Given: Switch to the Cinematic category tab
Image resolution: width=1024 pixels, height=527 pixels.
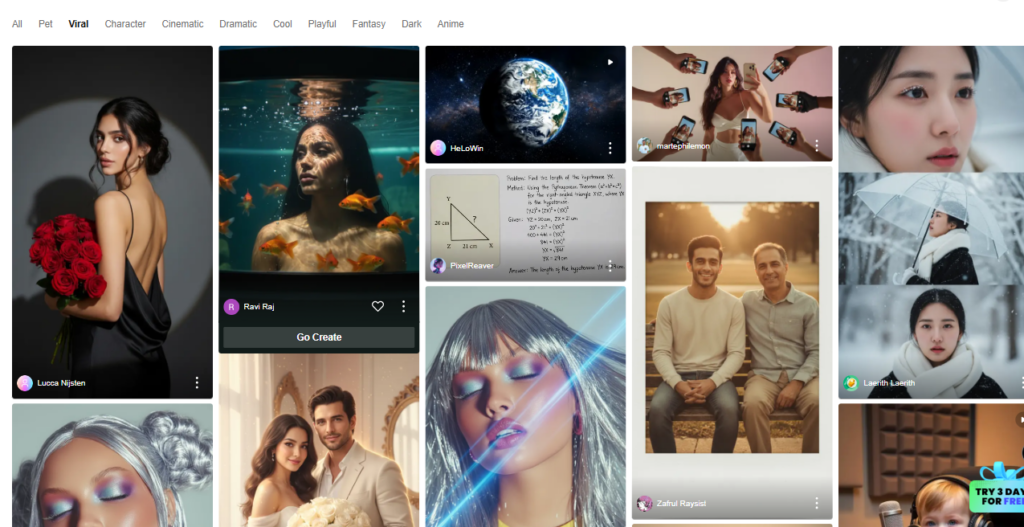Looking at the screenshot, I should click(x=183, y=24).
